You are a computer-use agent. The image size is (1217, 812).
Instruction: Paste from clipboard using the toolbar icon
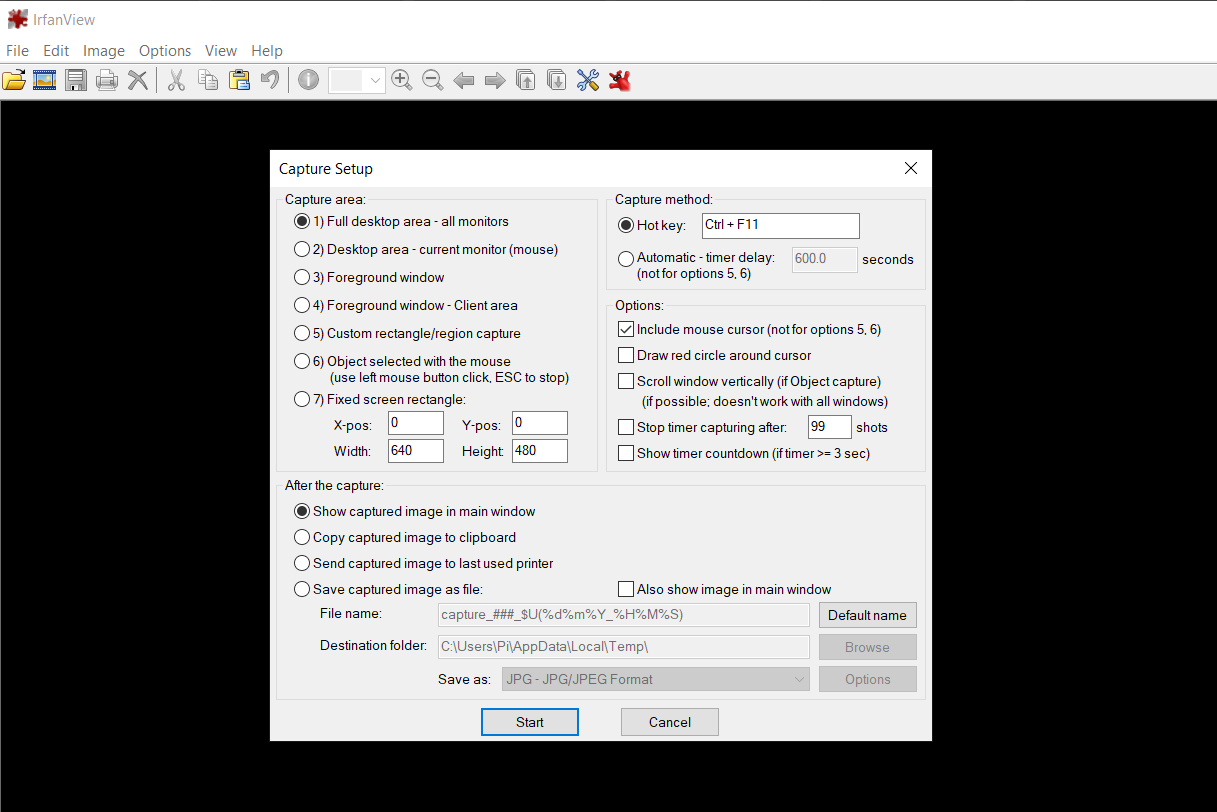click(240, 80)
